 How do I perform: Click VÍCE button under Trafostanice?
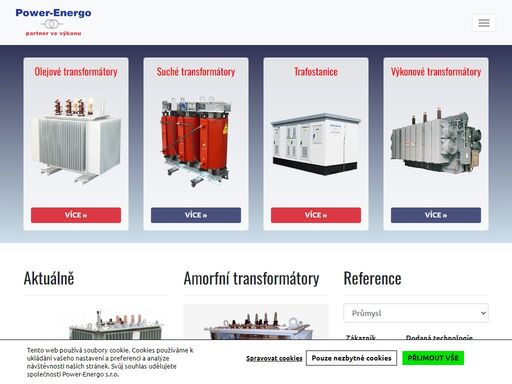coord(316,215)
